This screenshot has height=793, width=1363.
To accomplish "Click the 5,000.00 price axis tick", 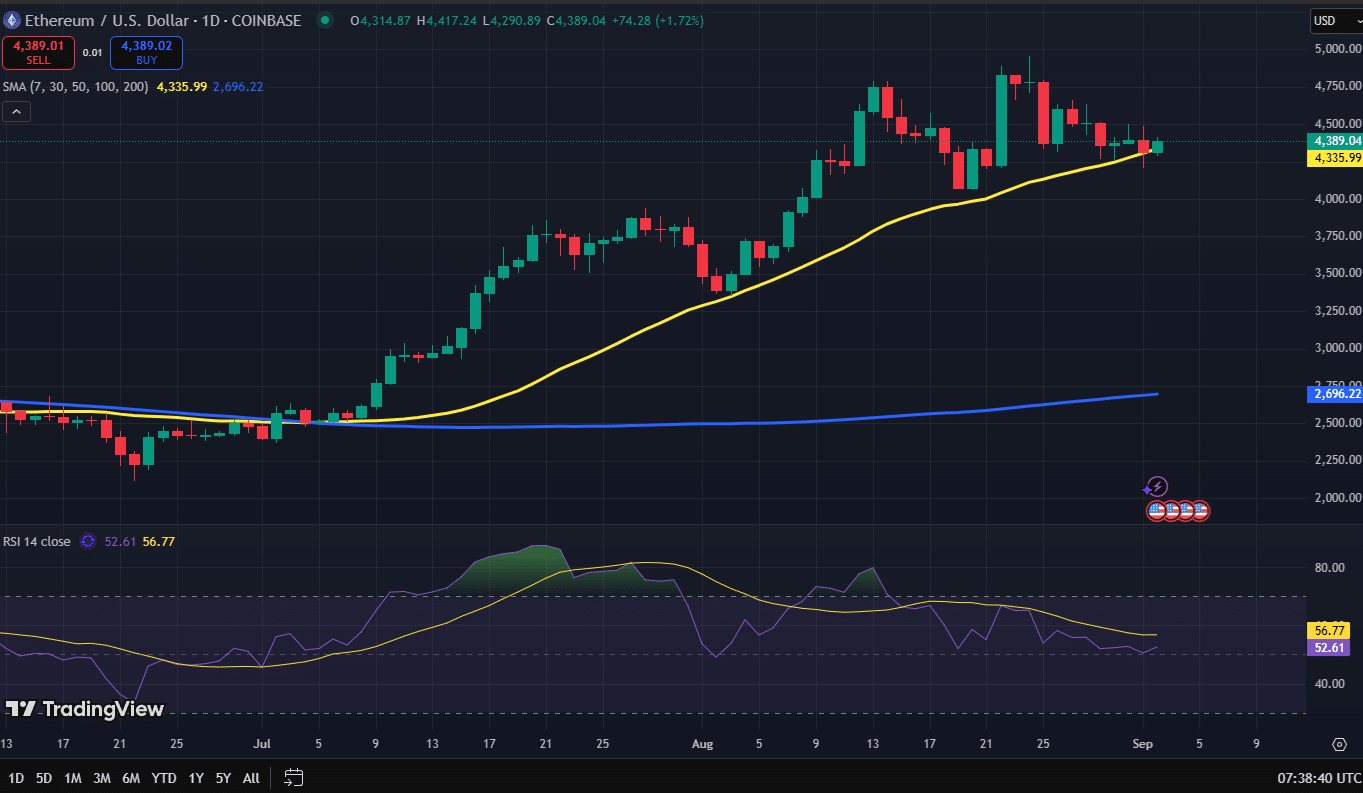I will coord(1336,49).
